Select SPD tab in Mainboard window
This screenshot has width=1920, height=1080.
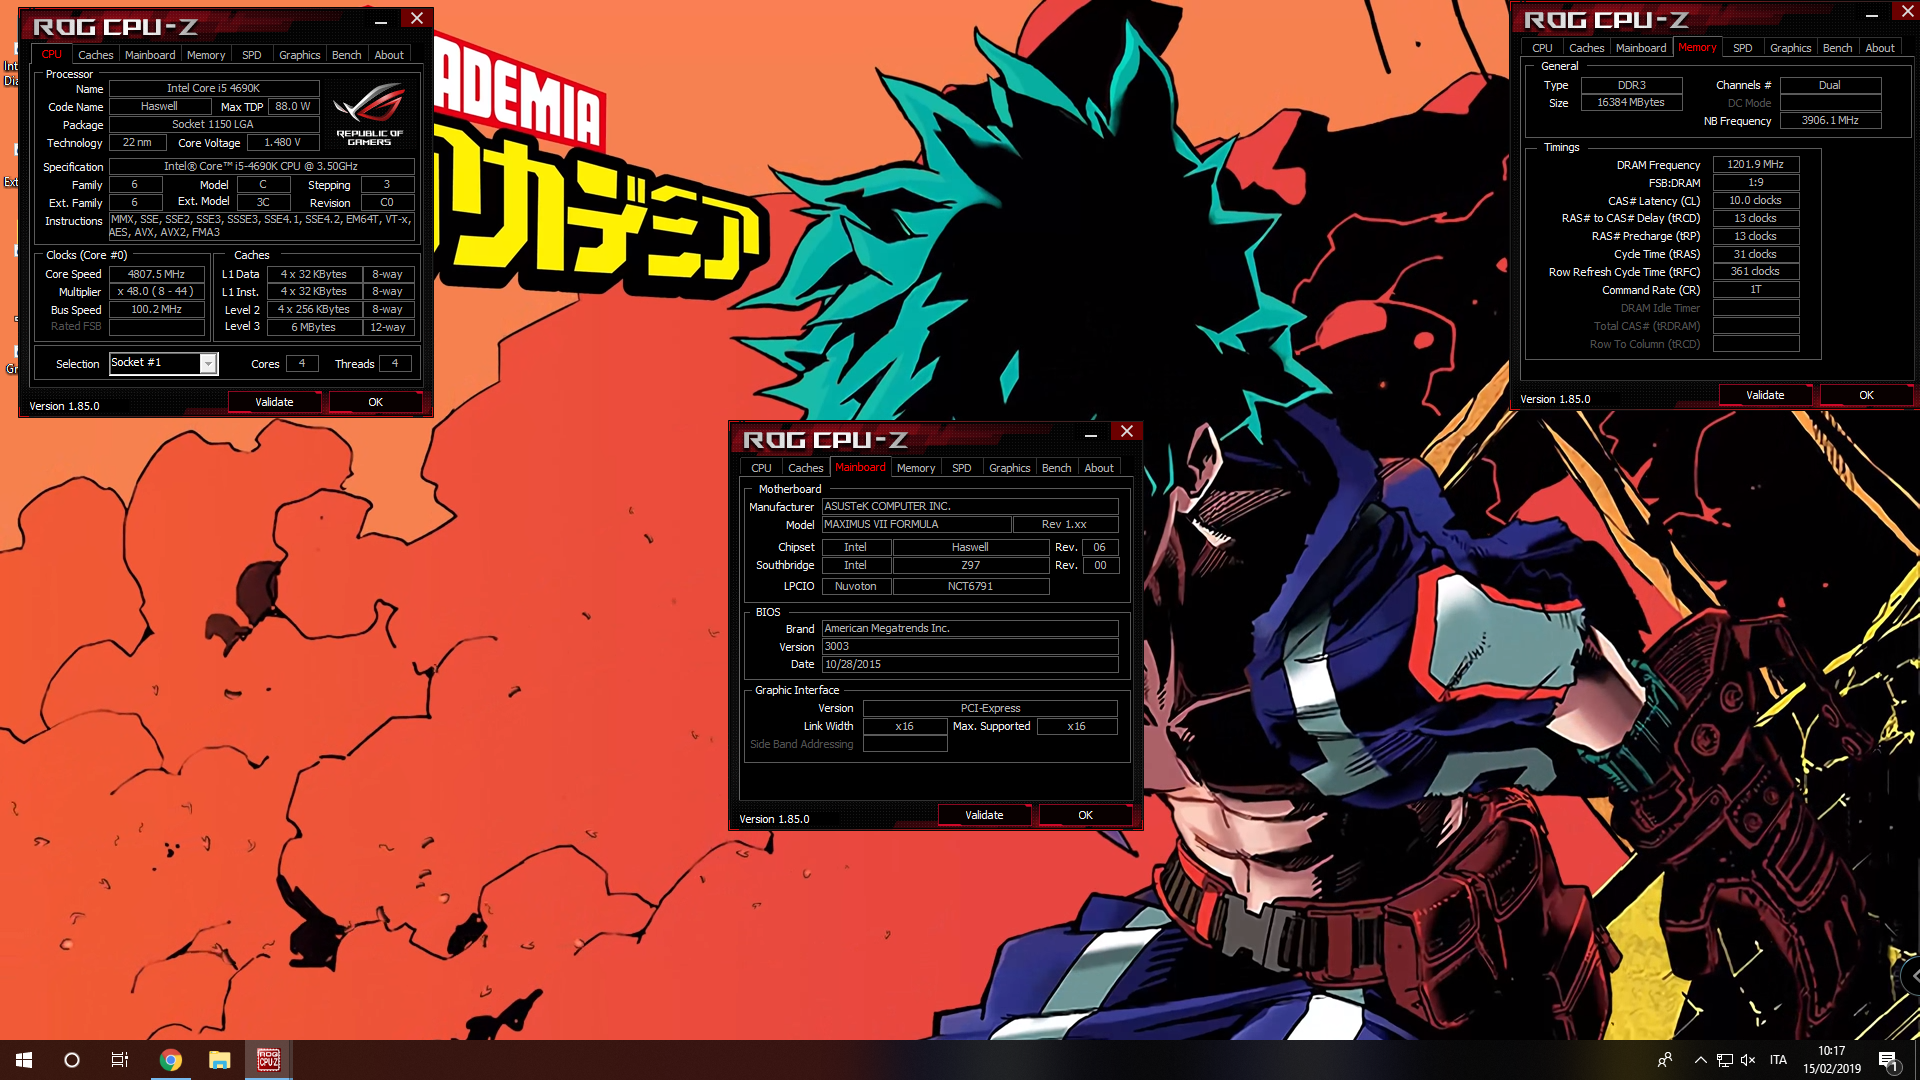pyautogui.click(x=962, y=468)
